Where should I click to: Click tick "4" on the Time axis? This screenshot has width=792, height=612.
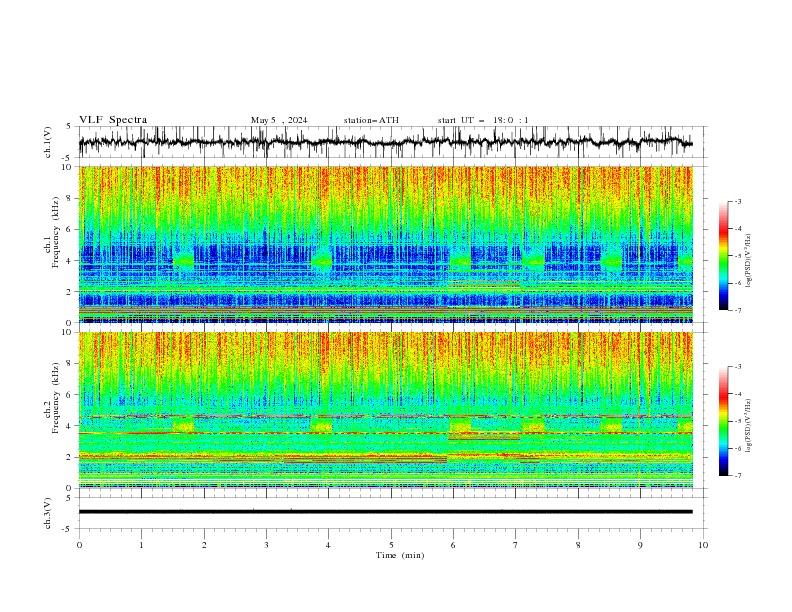click(x=329, y=545)
